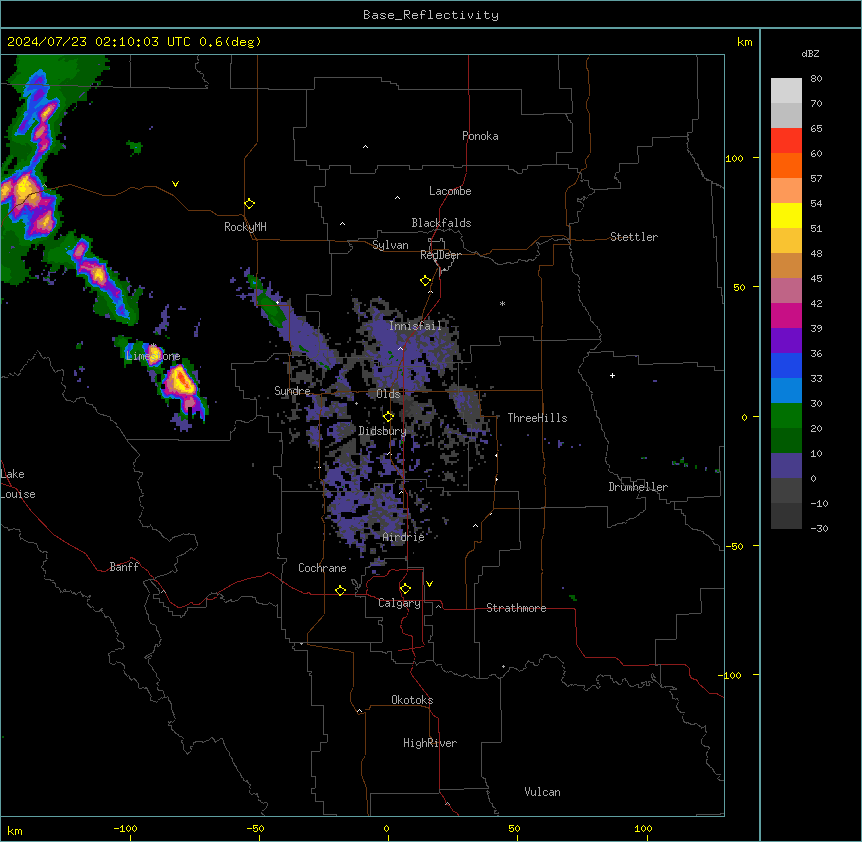Image resolution: width=862 pixels, height=842 pixels.
Task: Click the Blackfalds city label
Action: [441, 223]
